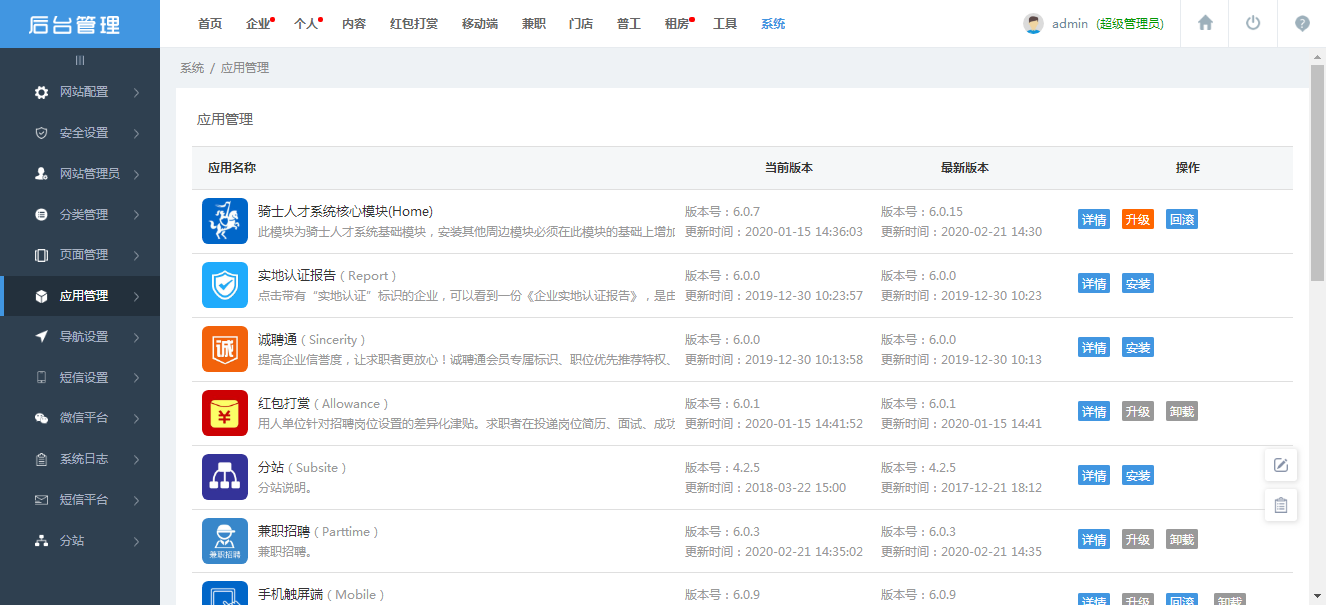Click the page icon beside 页面管理
Viewport: 1326px width, 605px height.
(41, 255)
